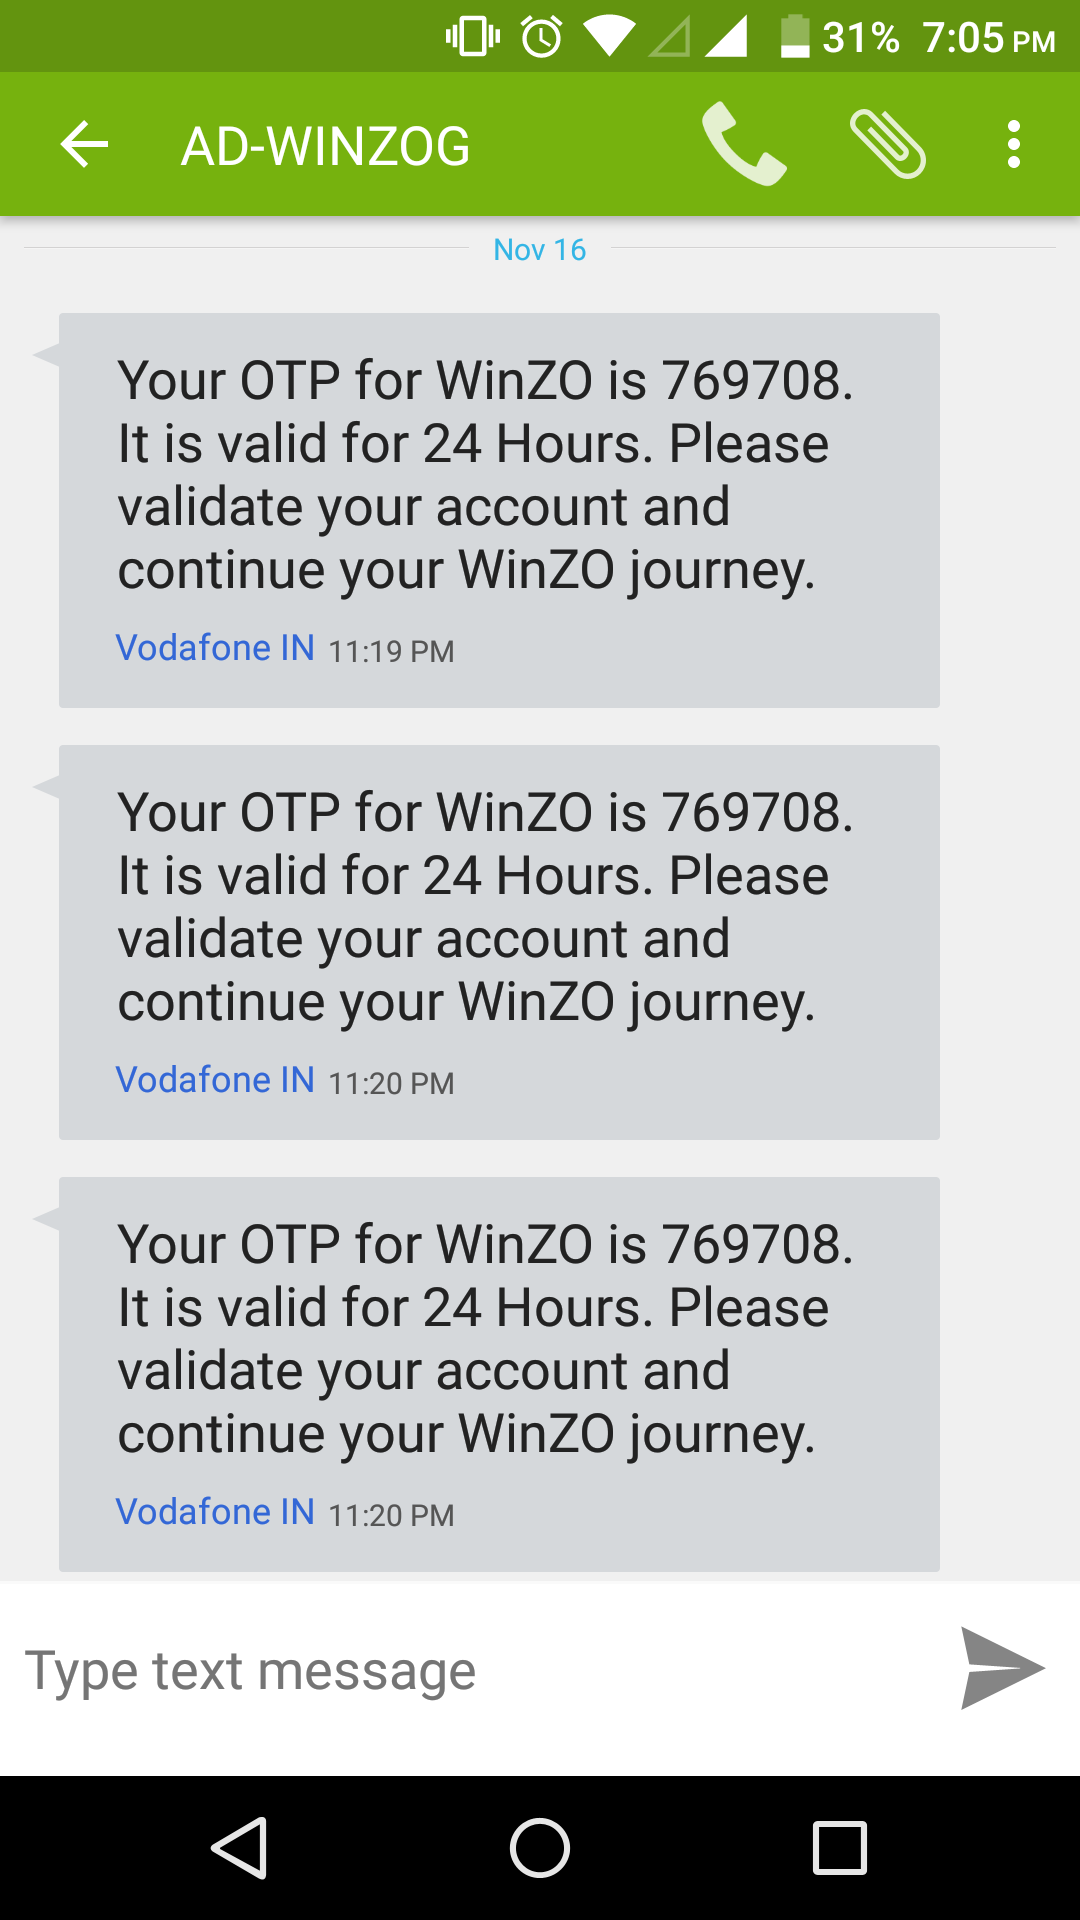Screen dimensions: 1080x1920
Task: Open recent apps with the square button
Action: 839,1847
